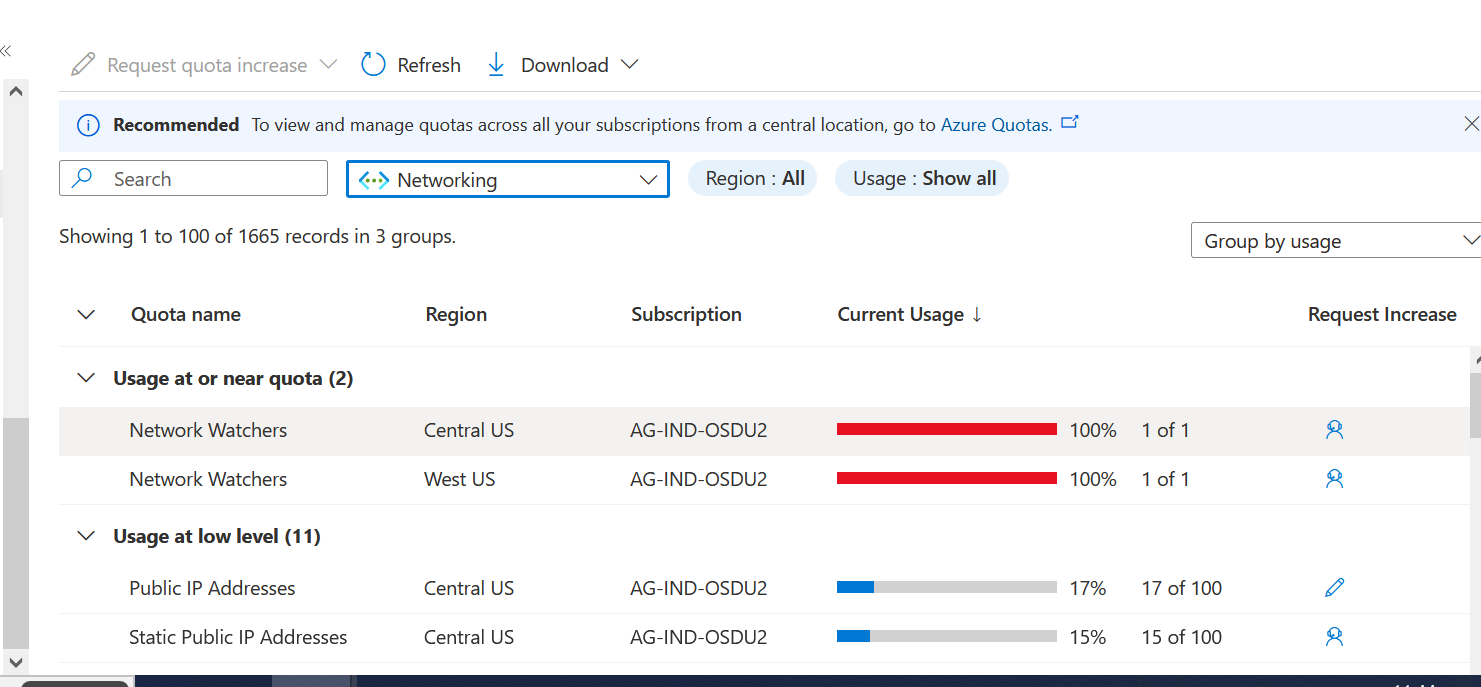The width and height of the screenshot is (1481, 687).
Task: Collapse the Usage at or near quota group
Action: (87, 378)
